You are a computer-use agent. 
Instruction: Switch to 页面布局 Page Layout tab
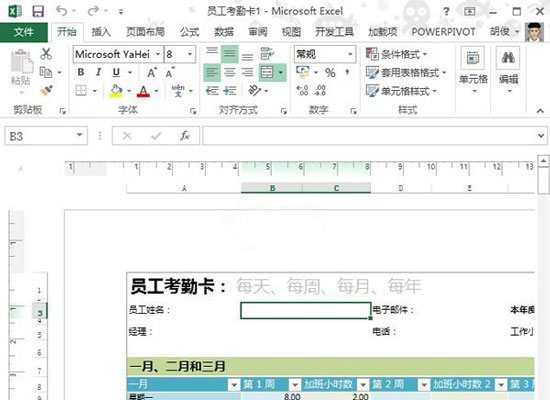point(145,32)
